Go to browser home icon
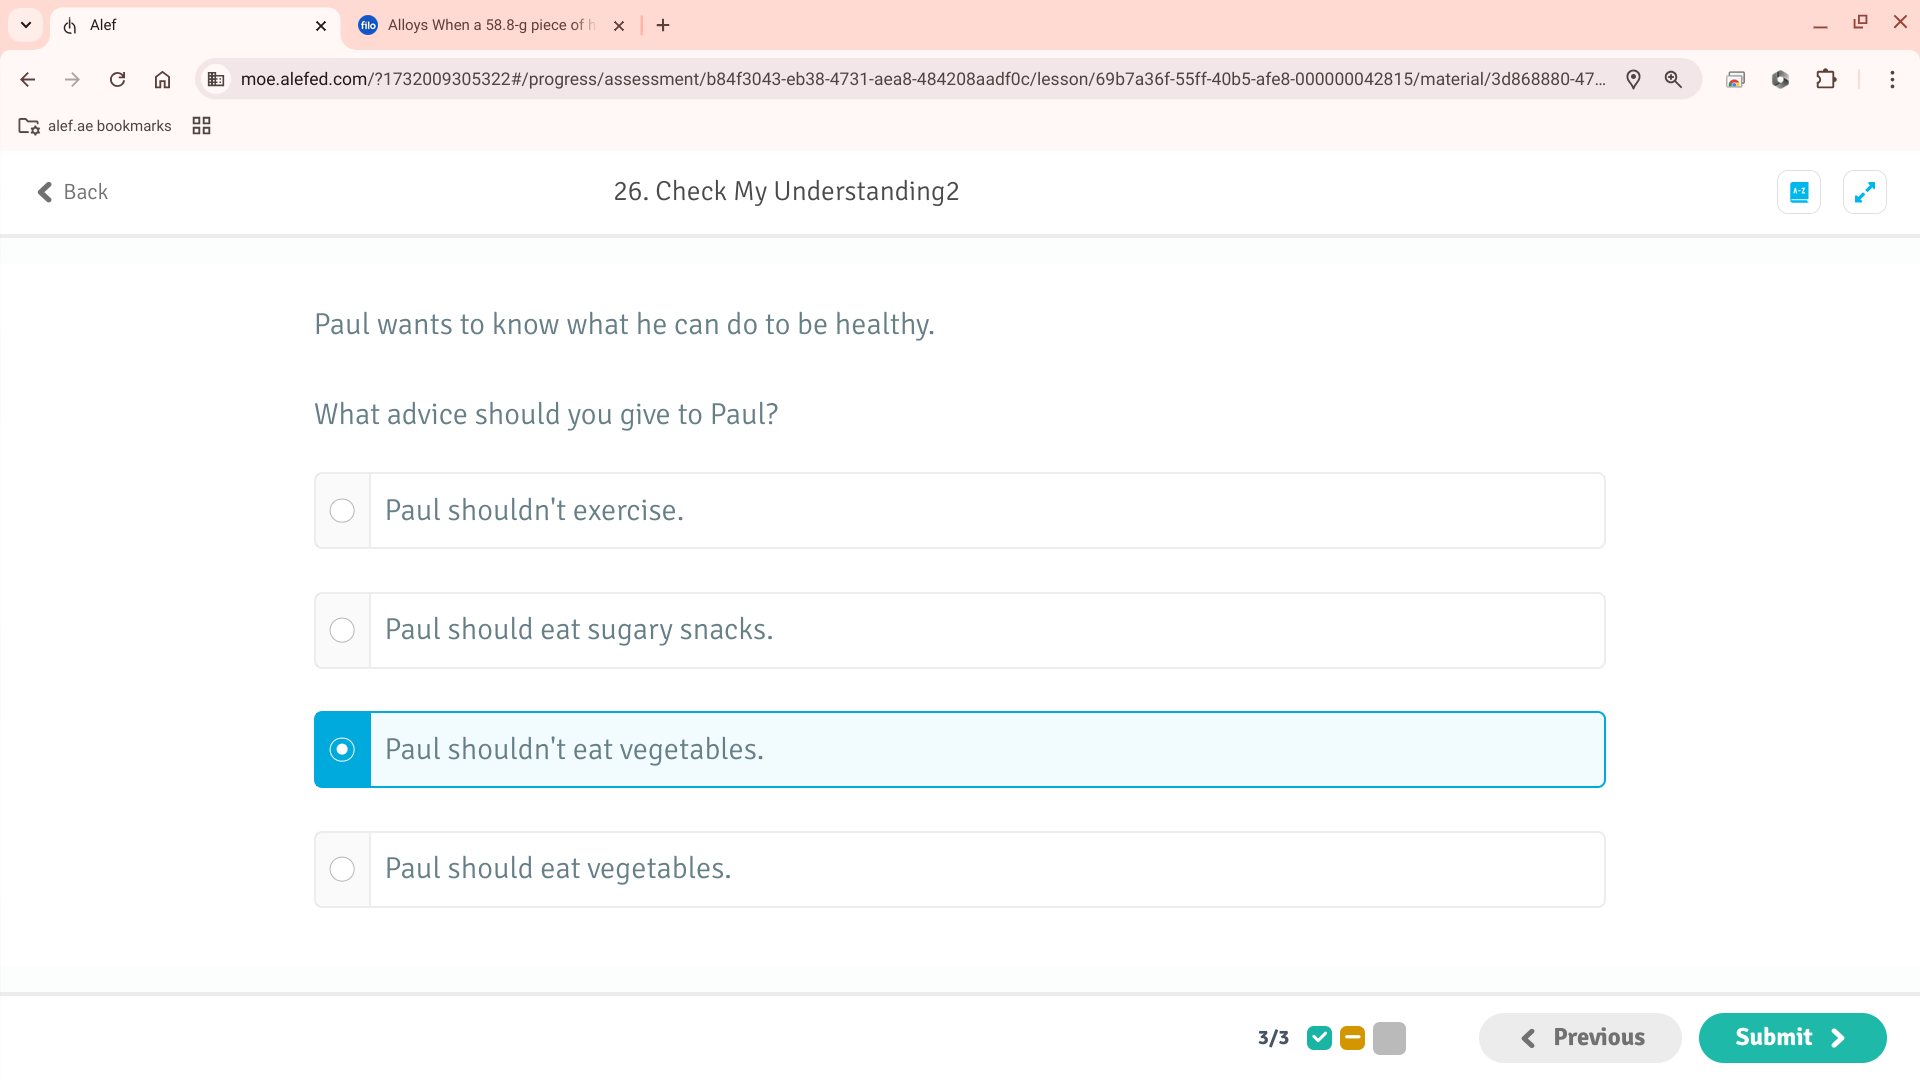This screenshot has width=1920, height=1080. [x=162, y=79]
